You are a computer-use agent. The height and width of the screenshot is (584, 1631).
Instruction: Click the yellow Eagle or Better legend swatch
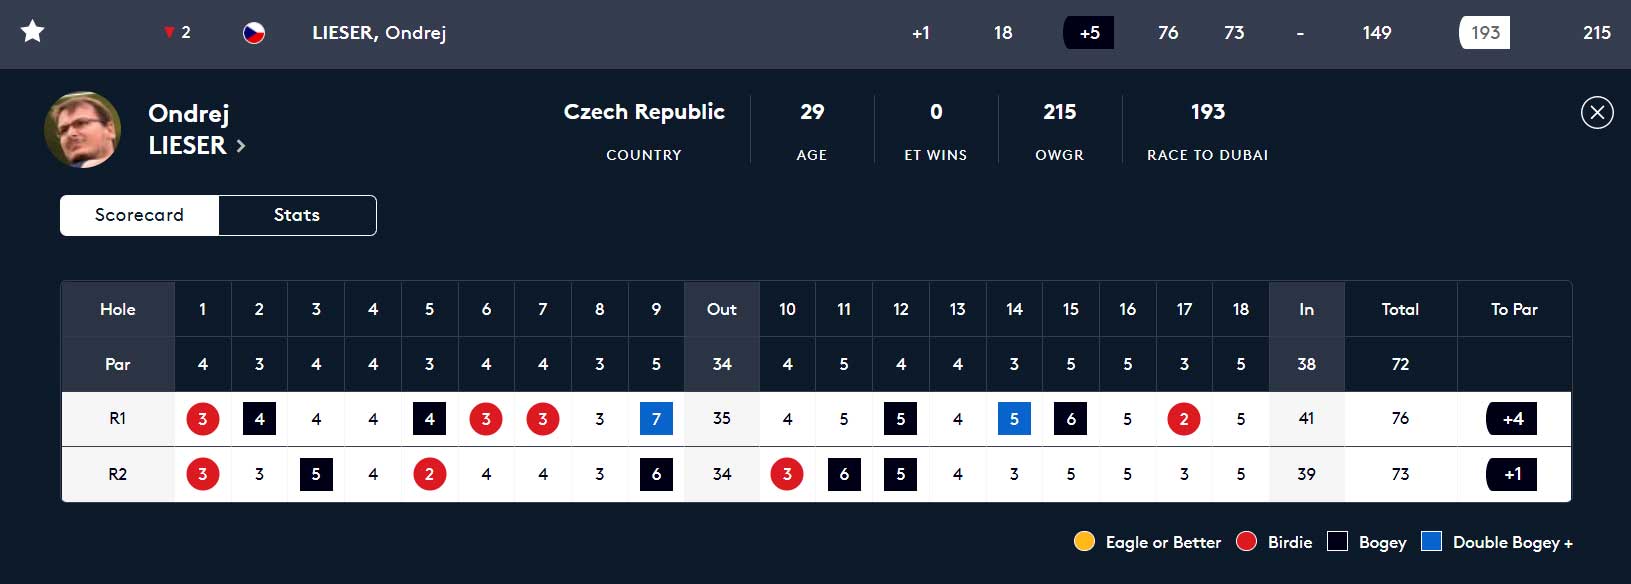click(x=1084, y=542)
